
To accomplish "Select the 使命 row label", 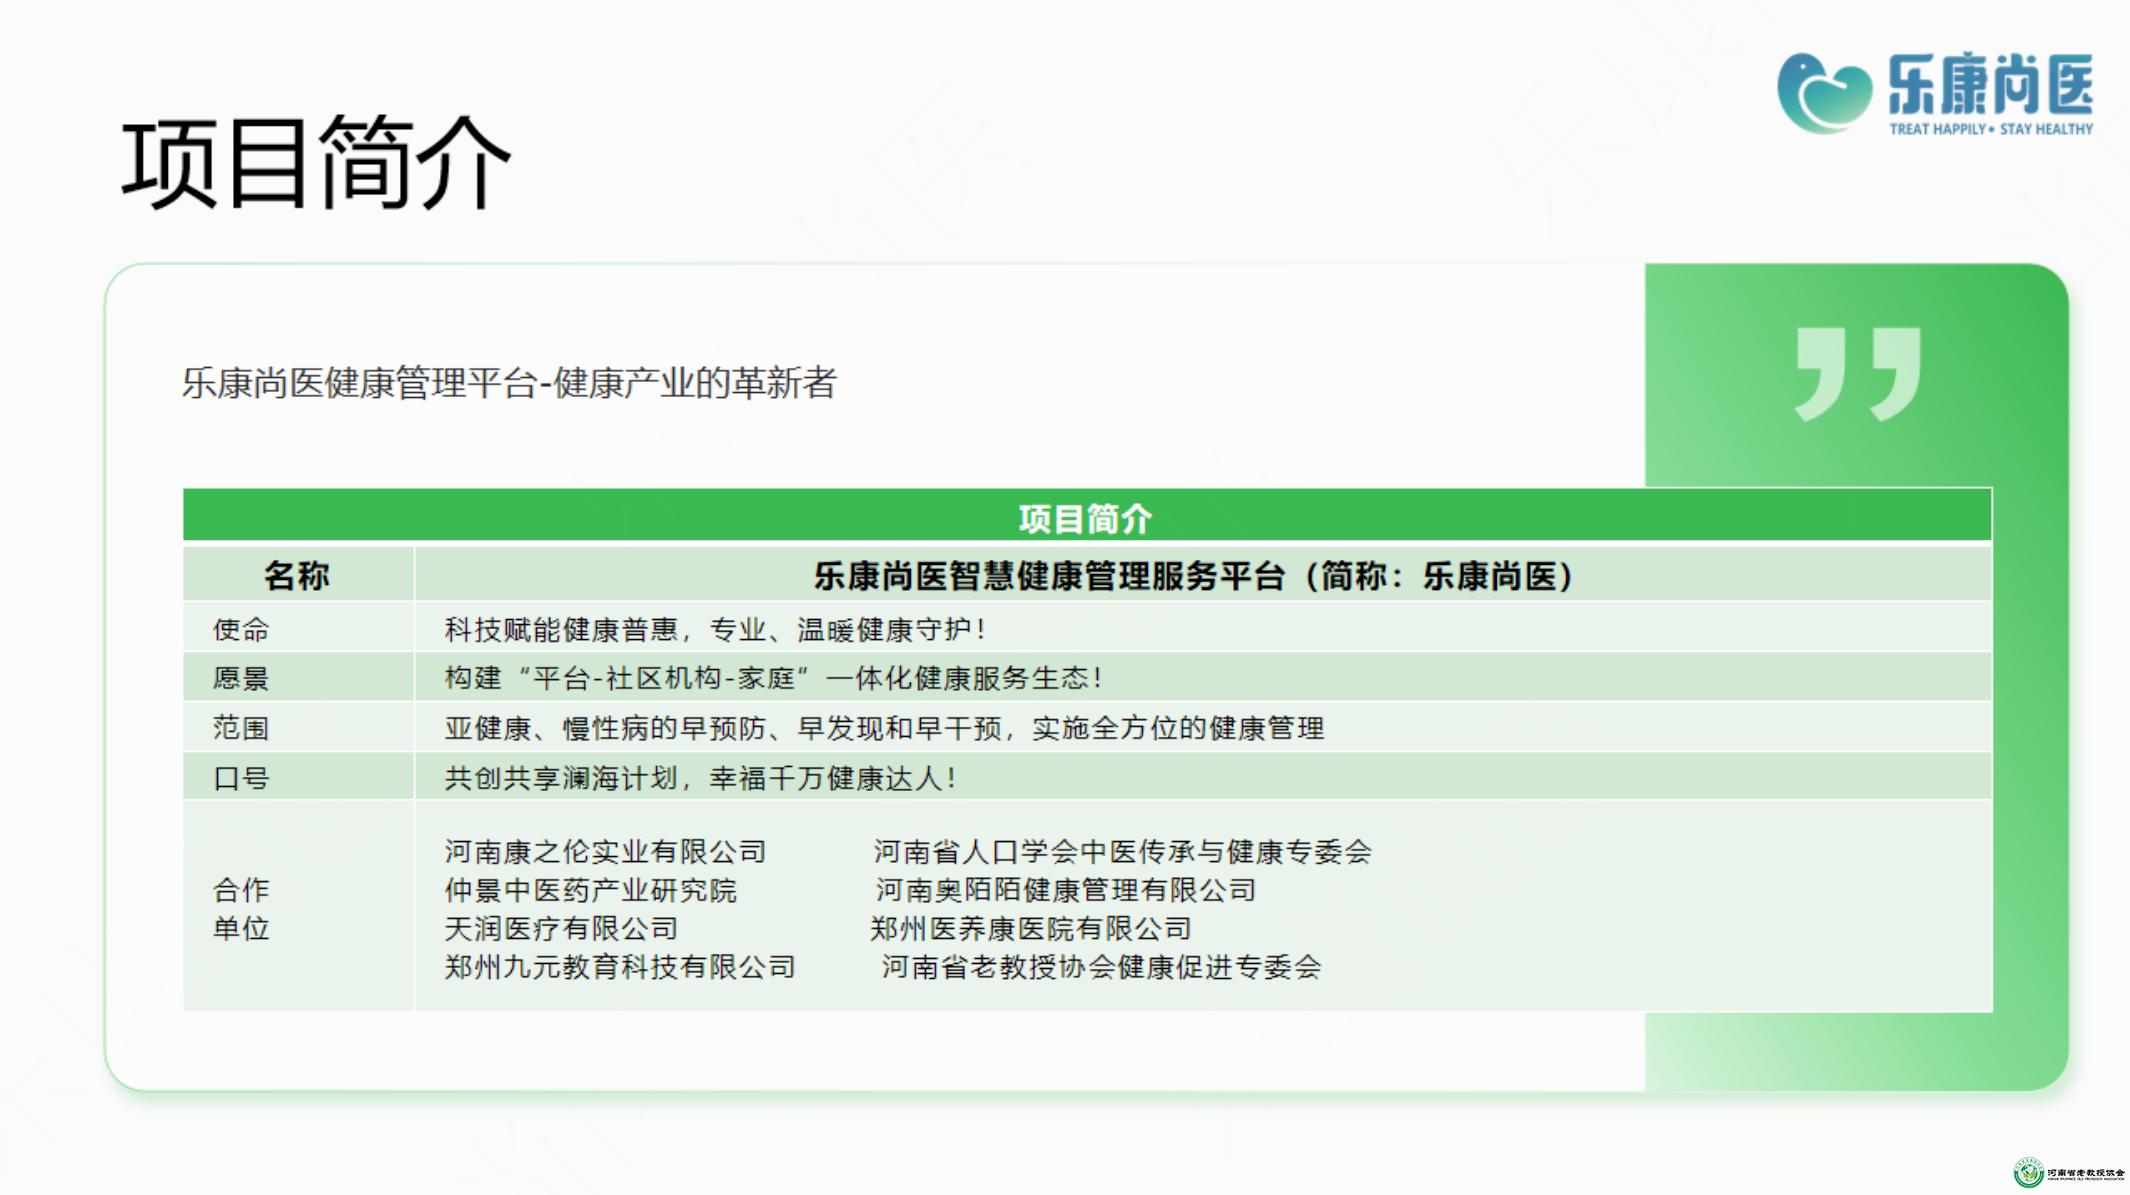I will pyautogui.click(x=241, y=629).
